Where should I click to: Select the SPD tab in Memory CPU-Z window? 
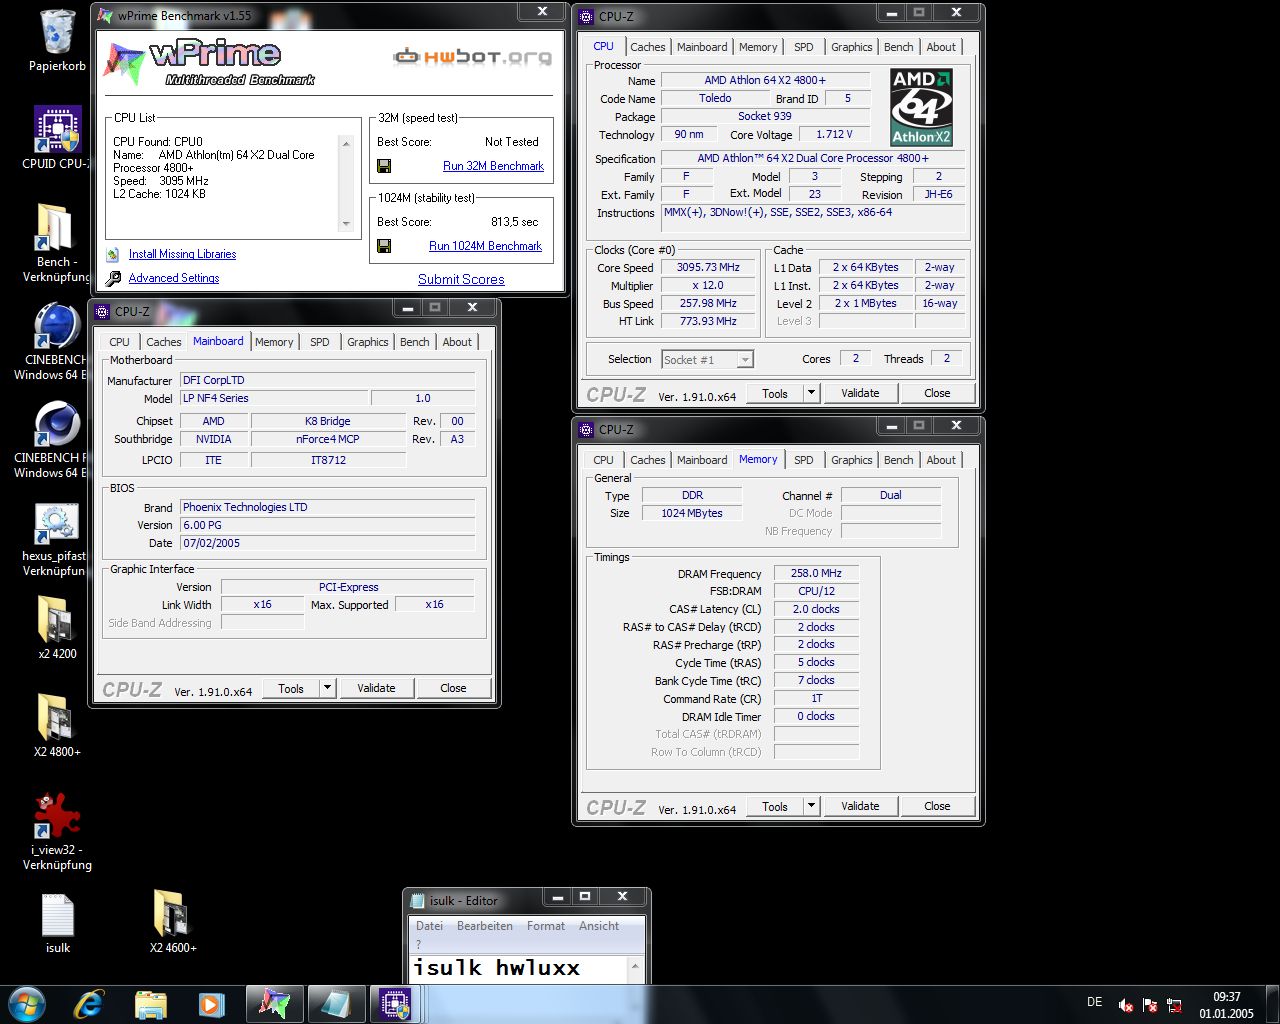[803, 460]
